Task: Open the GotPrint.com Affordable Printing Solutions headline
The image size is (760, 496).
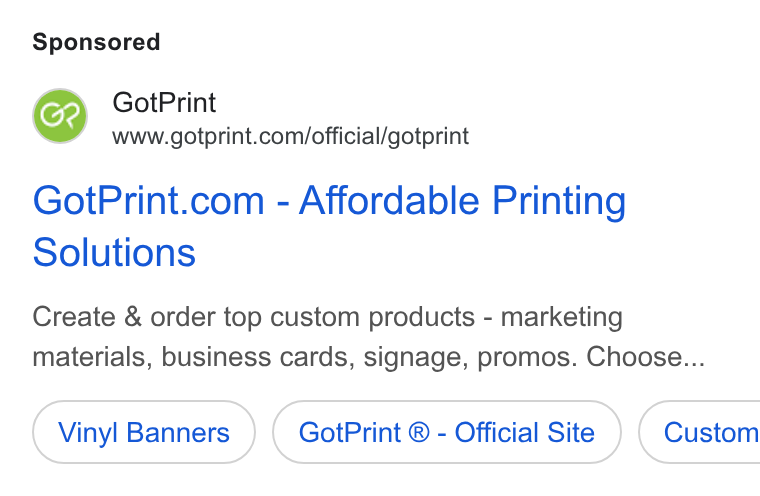Action: coord(329,226)
